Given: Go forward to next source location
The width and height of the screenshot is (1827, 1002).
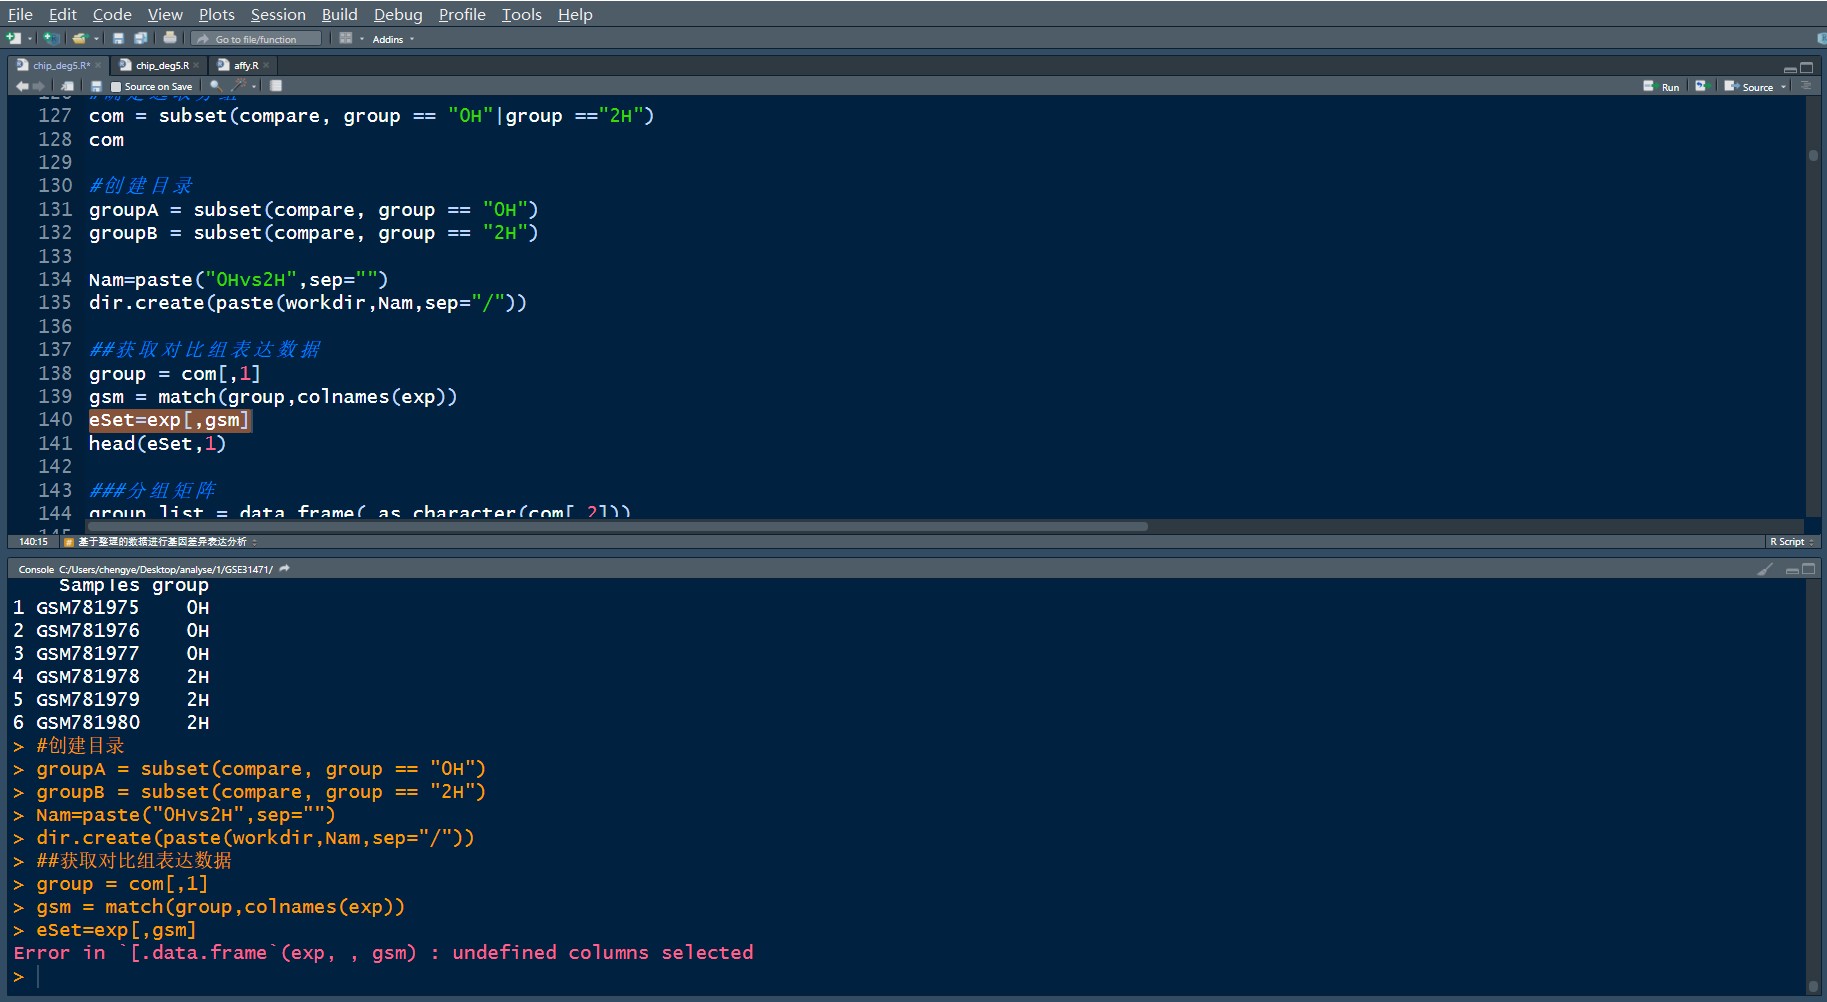Looking at the screenshot, I should coord(39,86).
